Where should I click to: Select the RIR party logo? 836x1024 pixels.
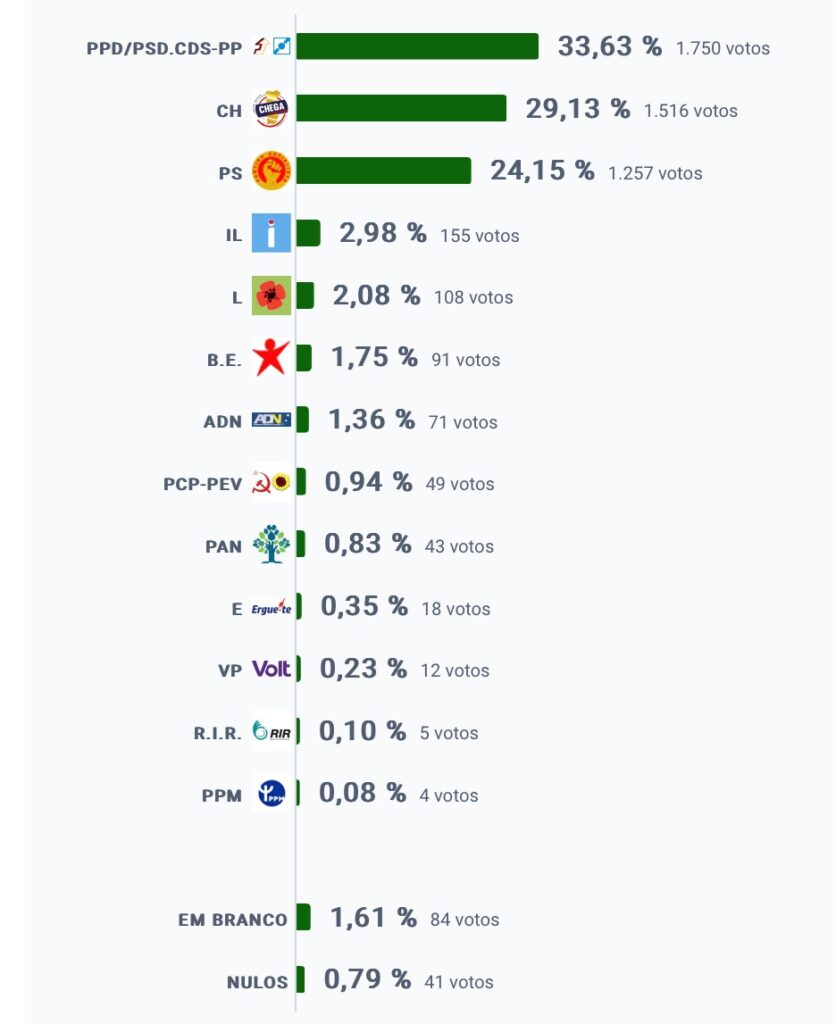271,731
